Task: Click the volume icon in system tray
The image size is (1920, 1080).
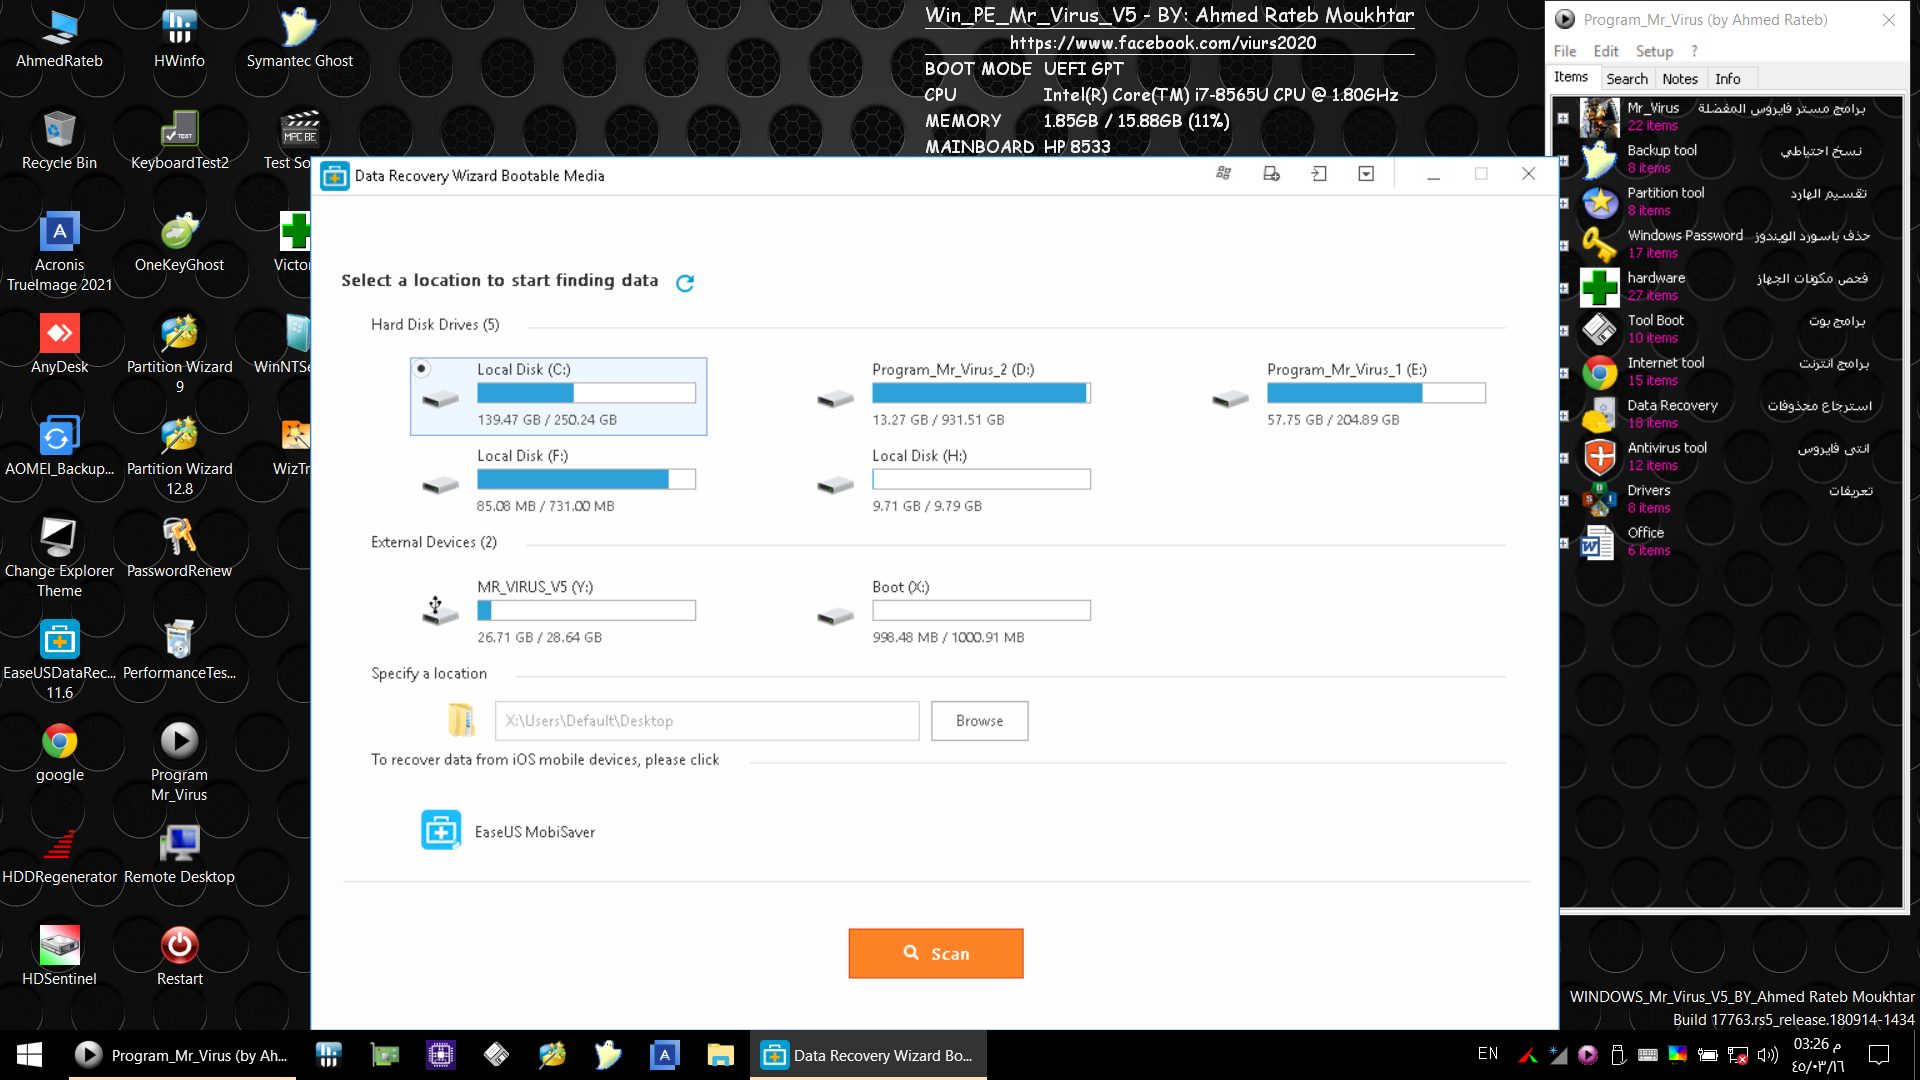Action: [1767, 1055]
